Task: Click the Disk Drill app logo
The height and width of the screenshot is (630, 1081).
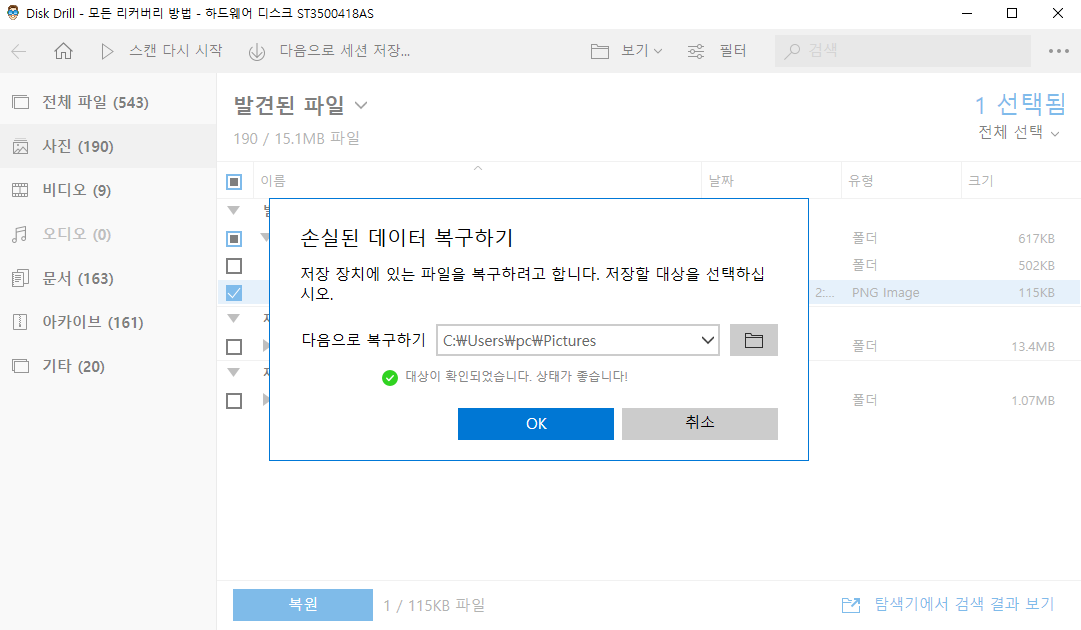Action: [x=12, y=12]
